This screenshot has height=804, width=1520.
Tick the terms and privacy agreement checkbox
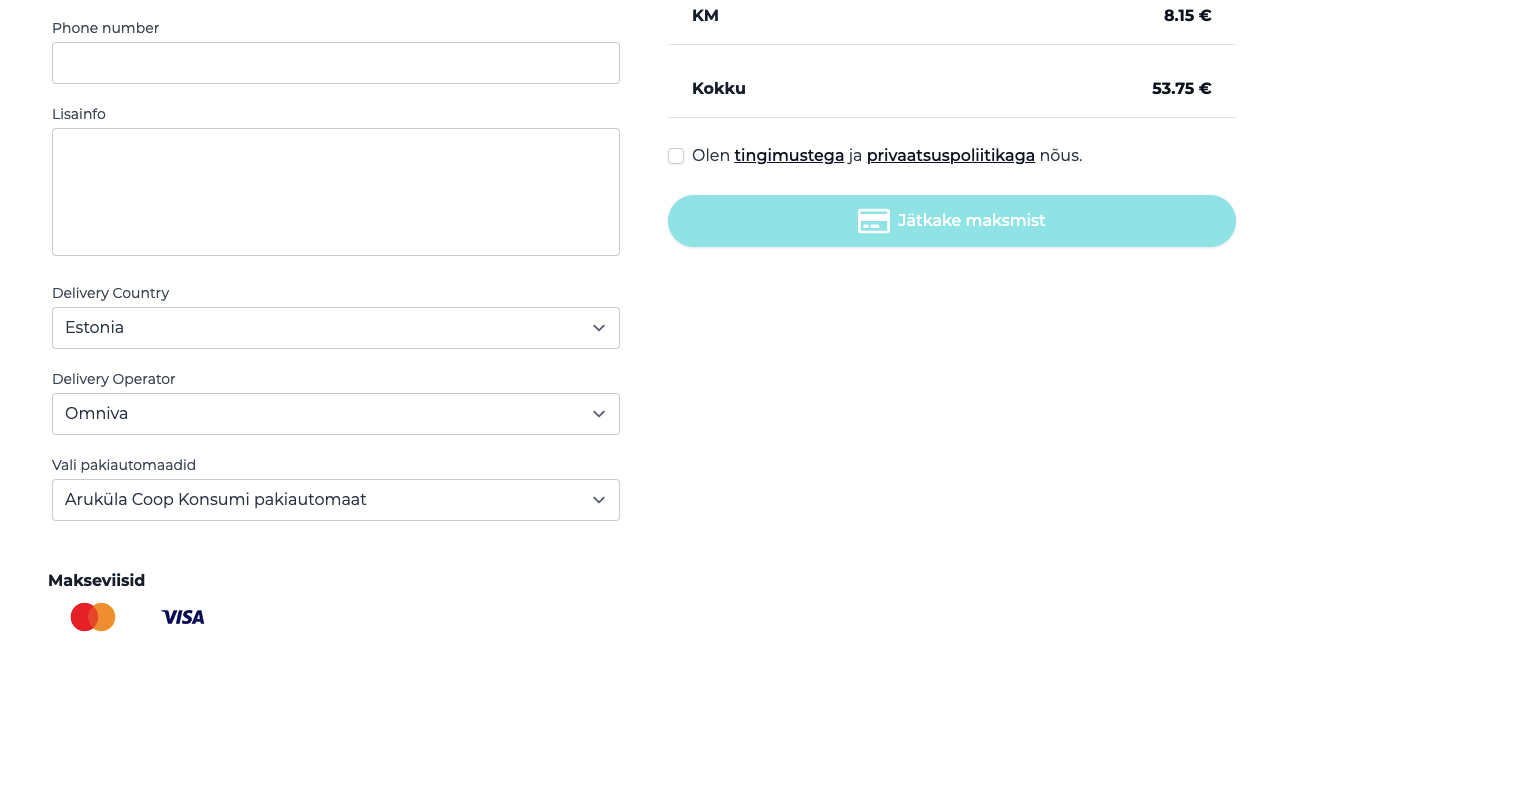click(676, 156)
